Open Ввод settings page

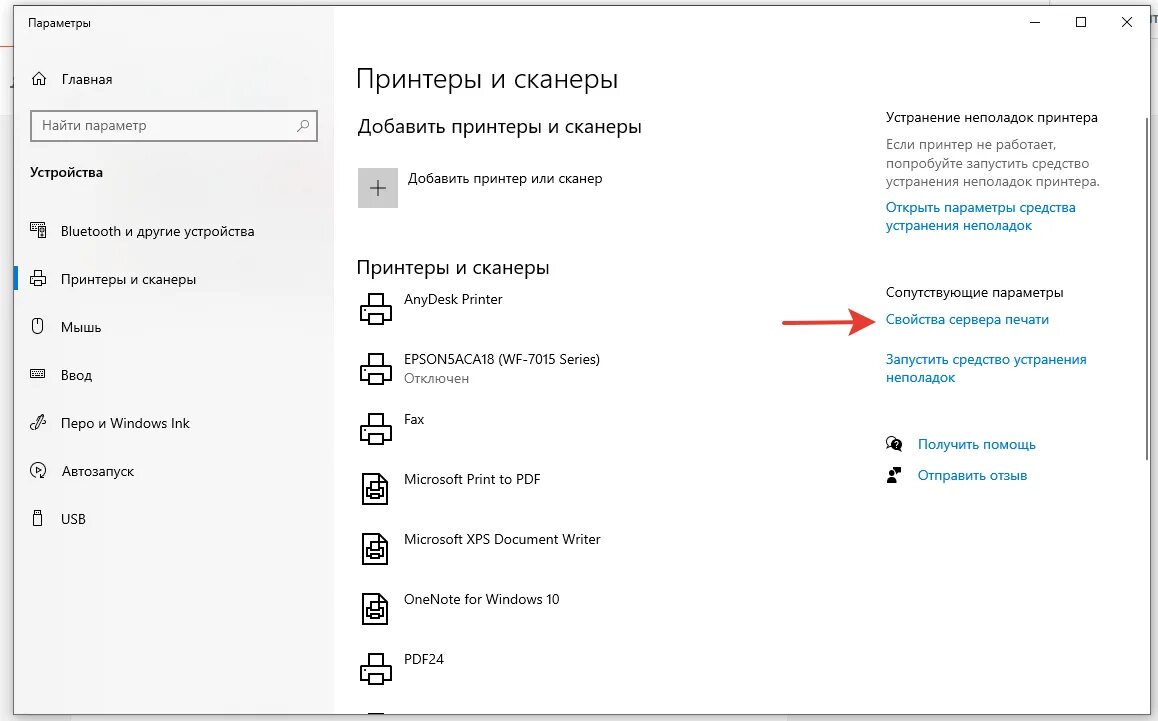[x=76, y=375]
